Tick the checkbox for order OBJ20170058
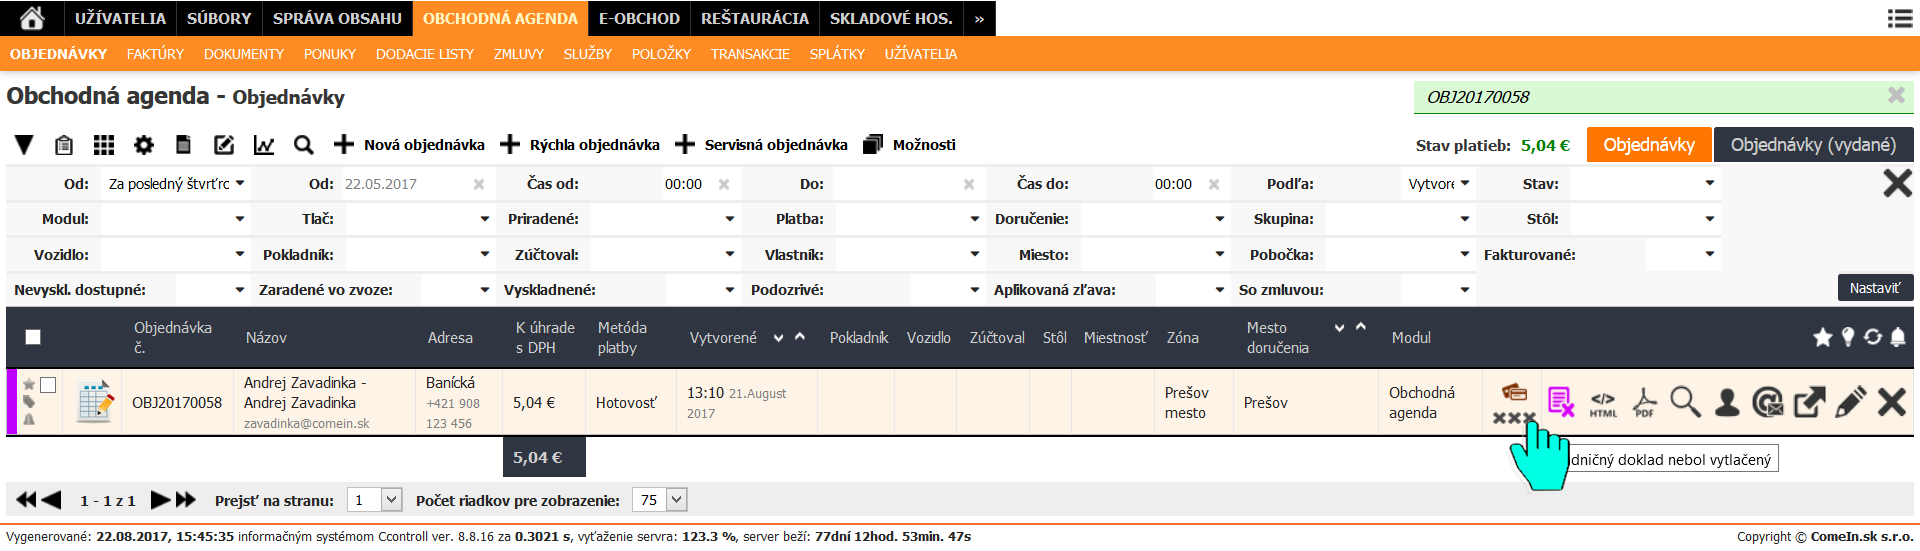 coord(48,385)
